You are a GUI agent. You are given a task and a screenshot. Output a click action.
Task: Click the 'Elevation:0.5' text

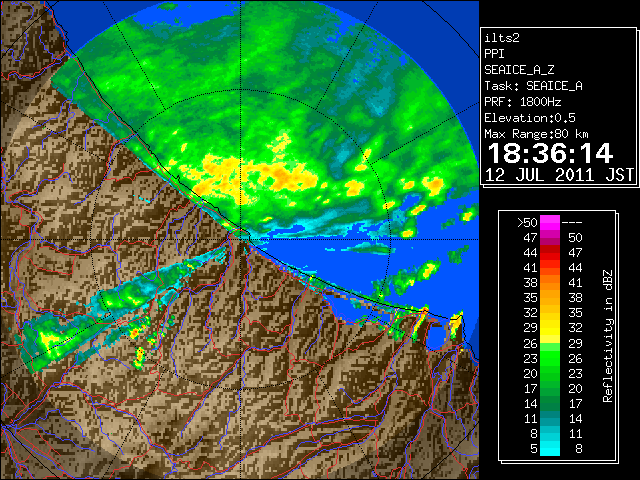530,118
